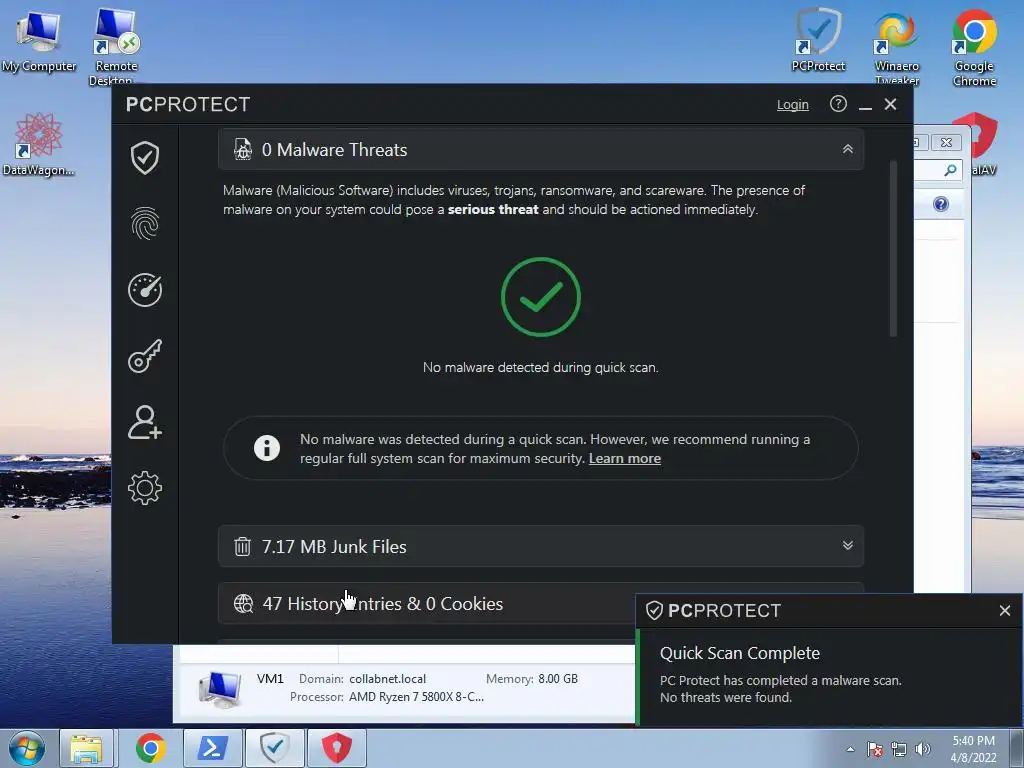Screen dimensions: 1024x768
Task: Show hidden system tray icons
Action: click(850, 749)
